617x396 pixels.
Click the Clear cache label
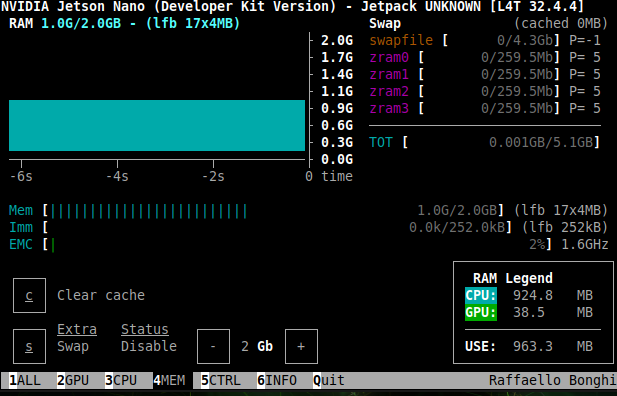pyautogui.click(x=101, y=295)
